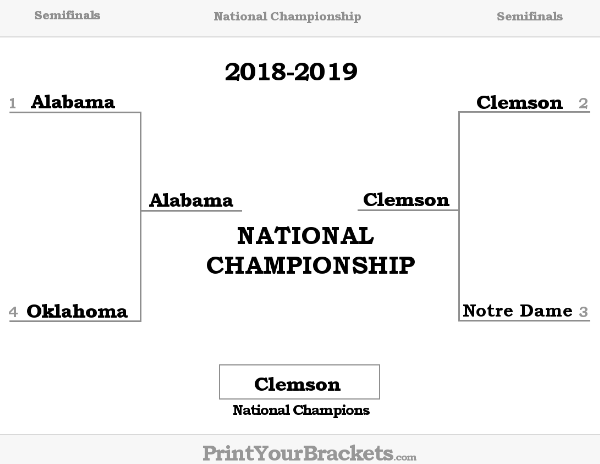Click the National Championship header label
The height and width of the screenshot is (464, 600).
coord(287,16)
